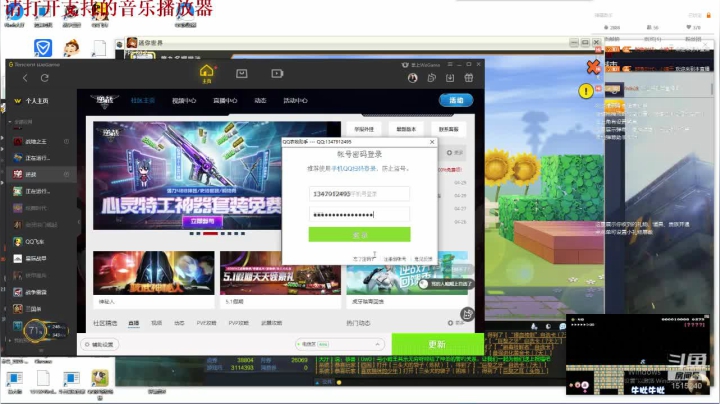
Task: Click the floating round icon at right edge
Action: pos(467,314)
